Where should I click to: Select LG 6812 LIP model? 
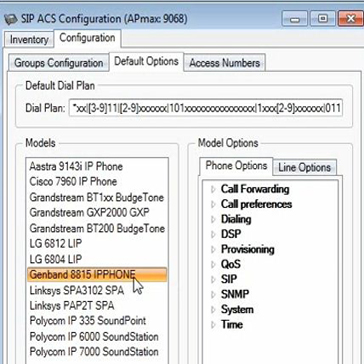[97, 243]
